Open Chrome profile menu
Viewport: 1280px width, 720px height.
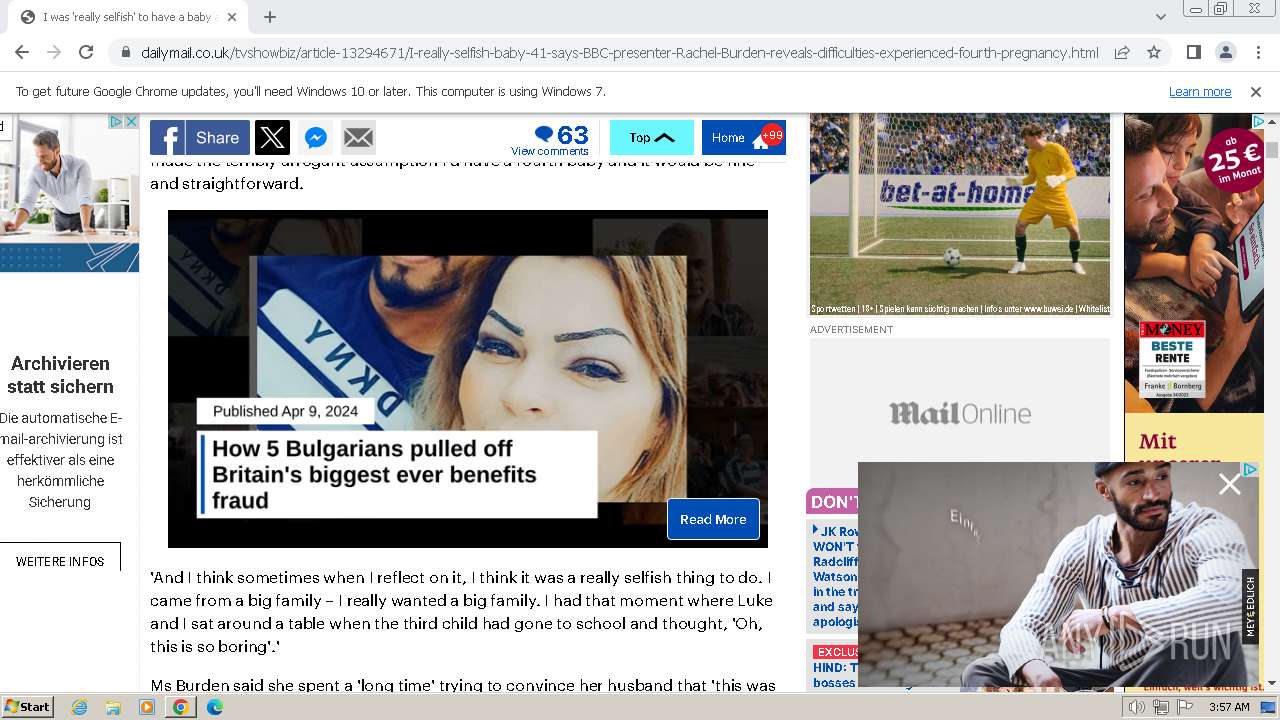point(1225,52)
